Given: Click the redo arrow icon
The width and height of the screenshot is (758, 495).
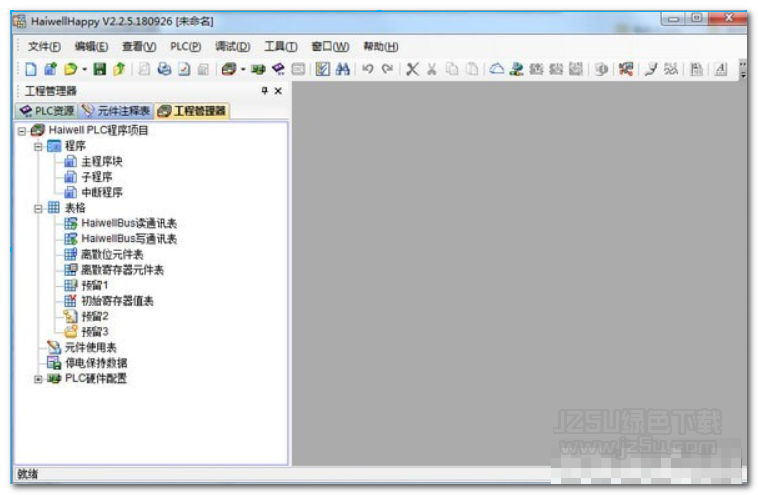Looking at the screenshot, I should click(387, 69).
